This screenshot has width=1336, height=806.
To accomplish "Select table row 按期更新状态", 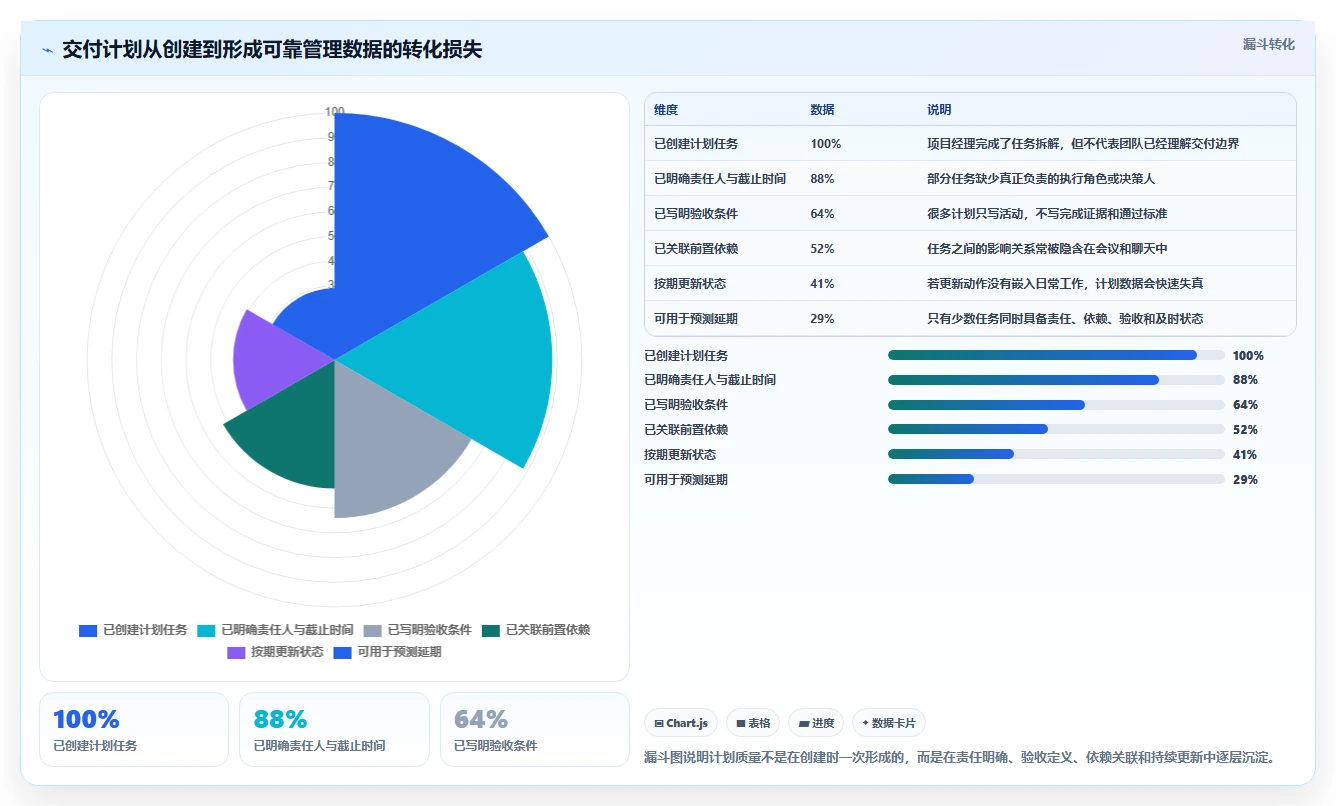I will tap(970, 283).
